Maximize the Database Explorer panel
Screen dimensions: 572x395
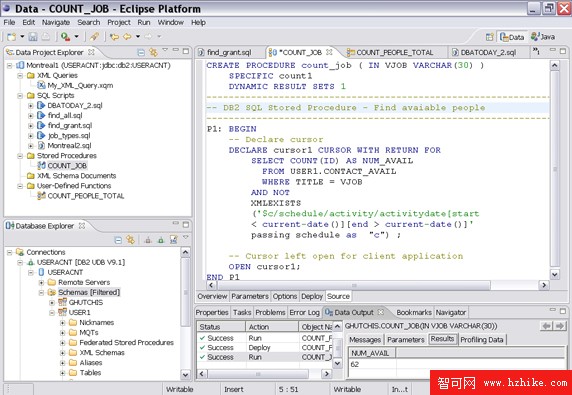[186, 225]
